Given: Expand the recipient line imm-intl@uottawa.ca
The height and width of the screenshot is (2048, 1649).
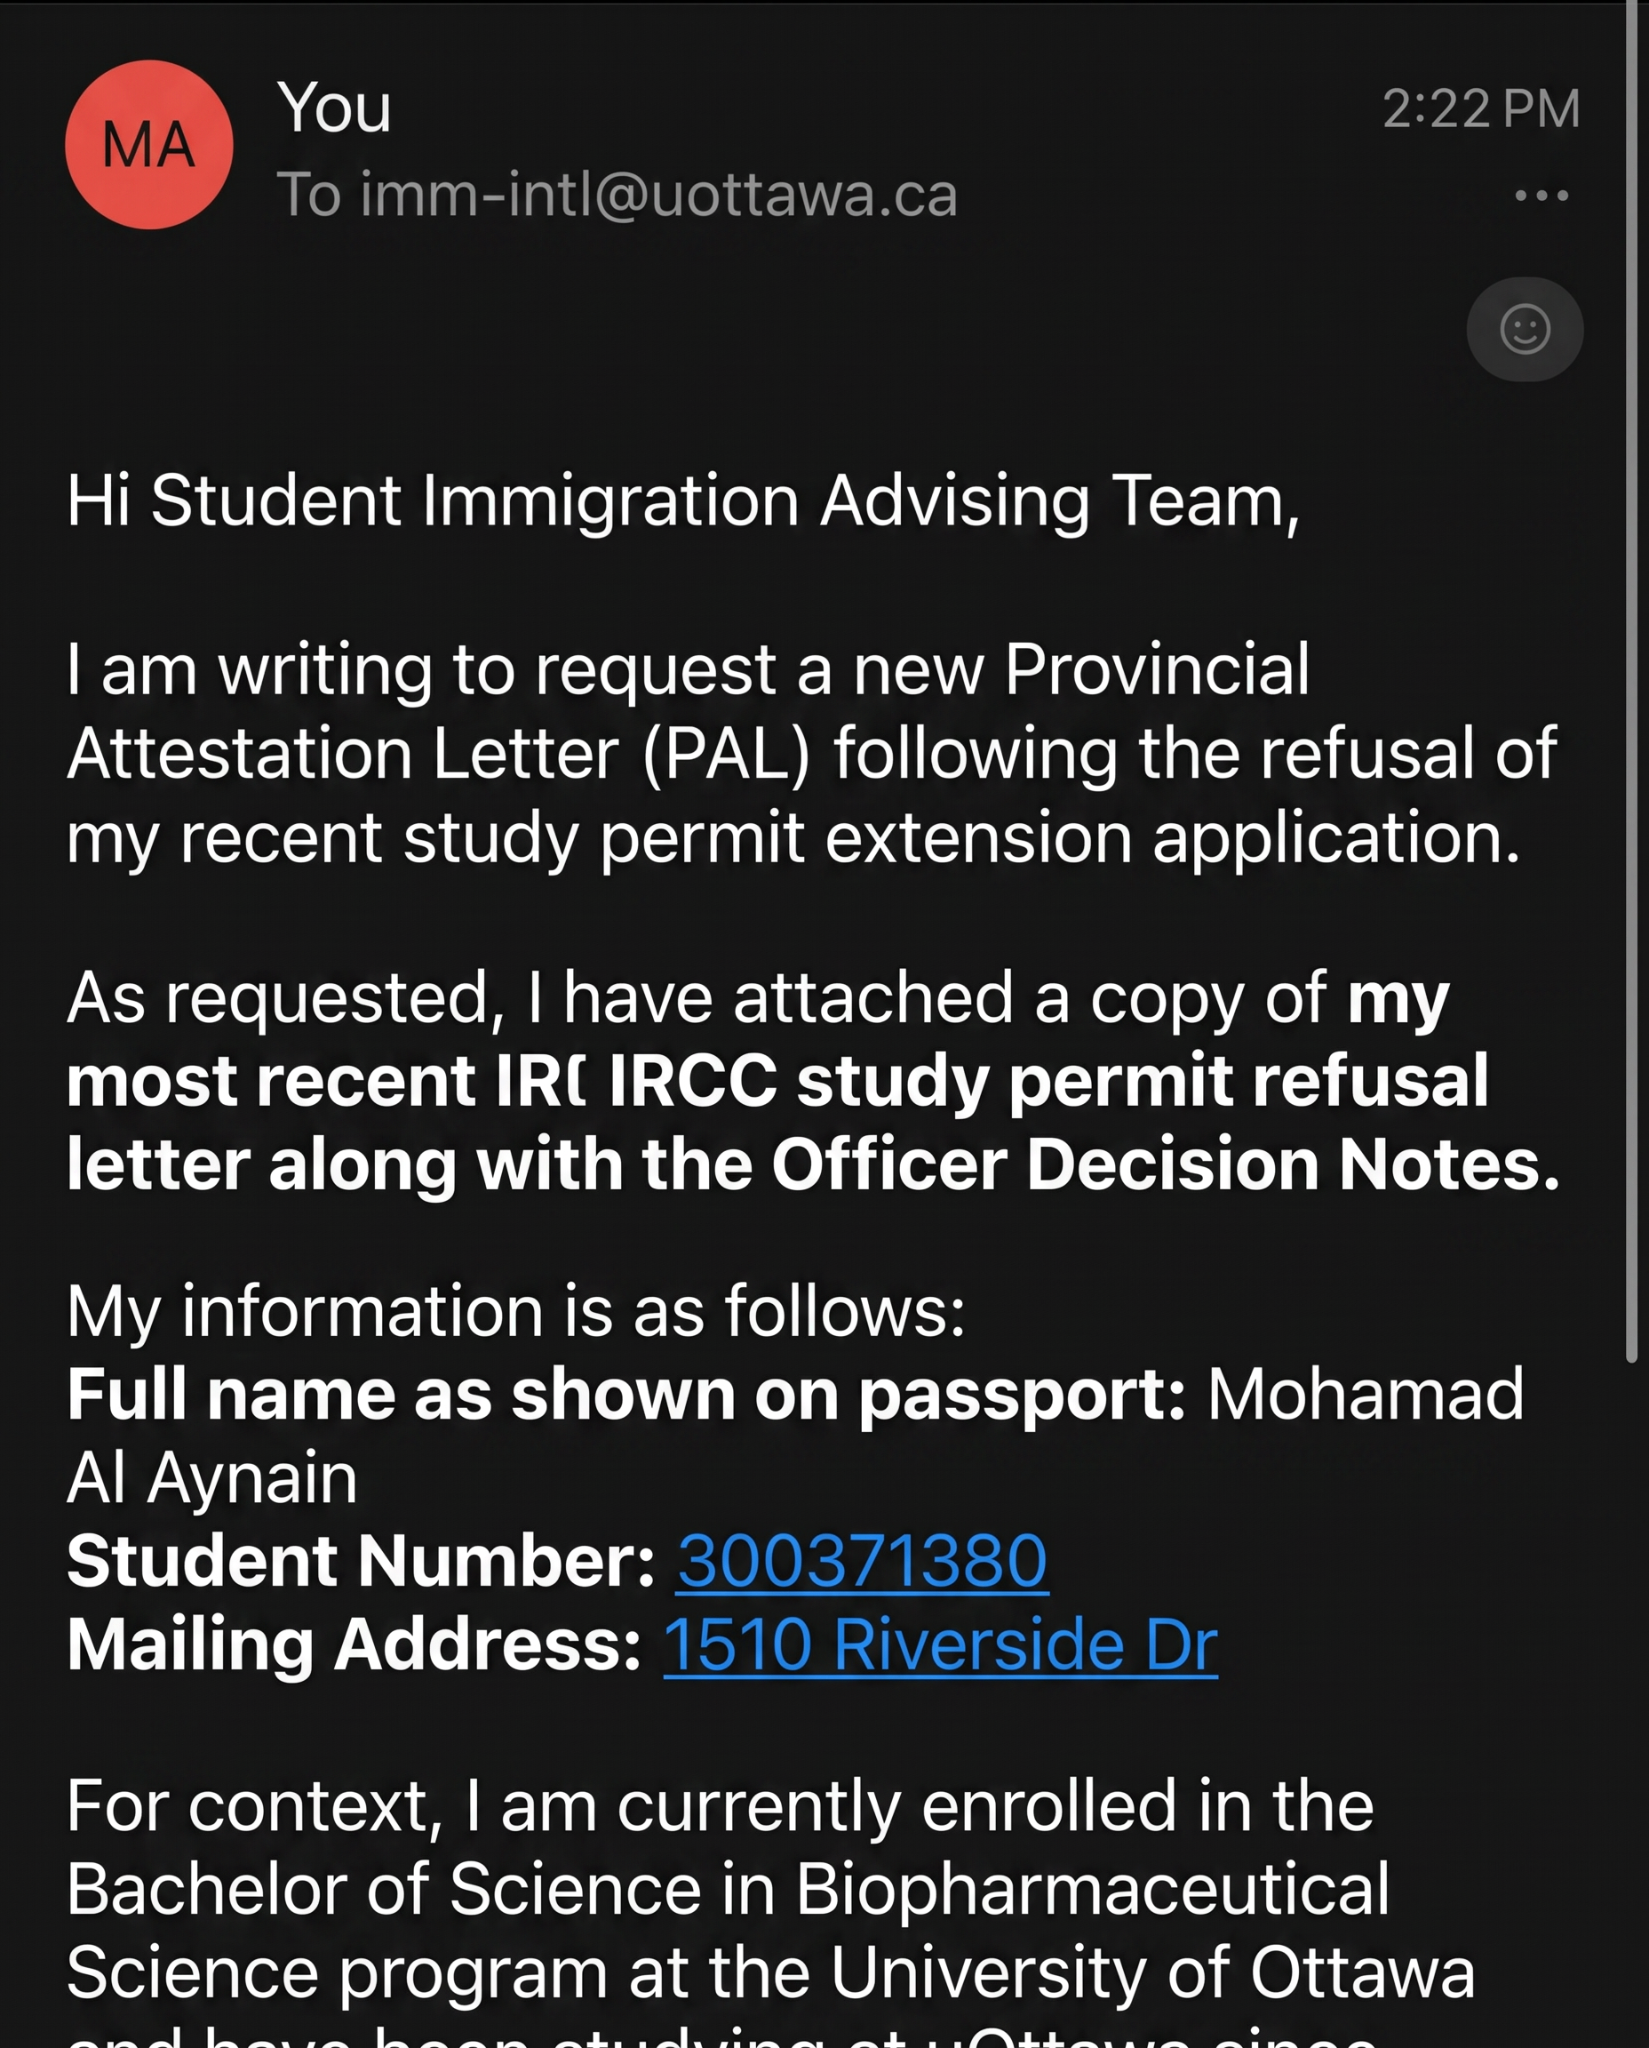Looking at the screenshot, I should (617, 194).
